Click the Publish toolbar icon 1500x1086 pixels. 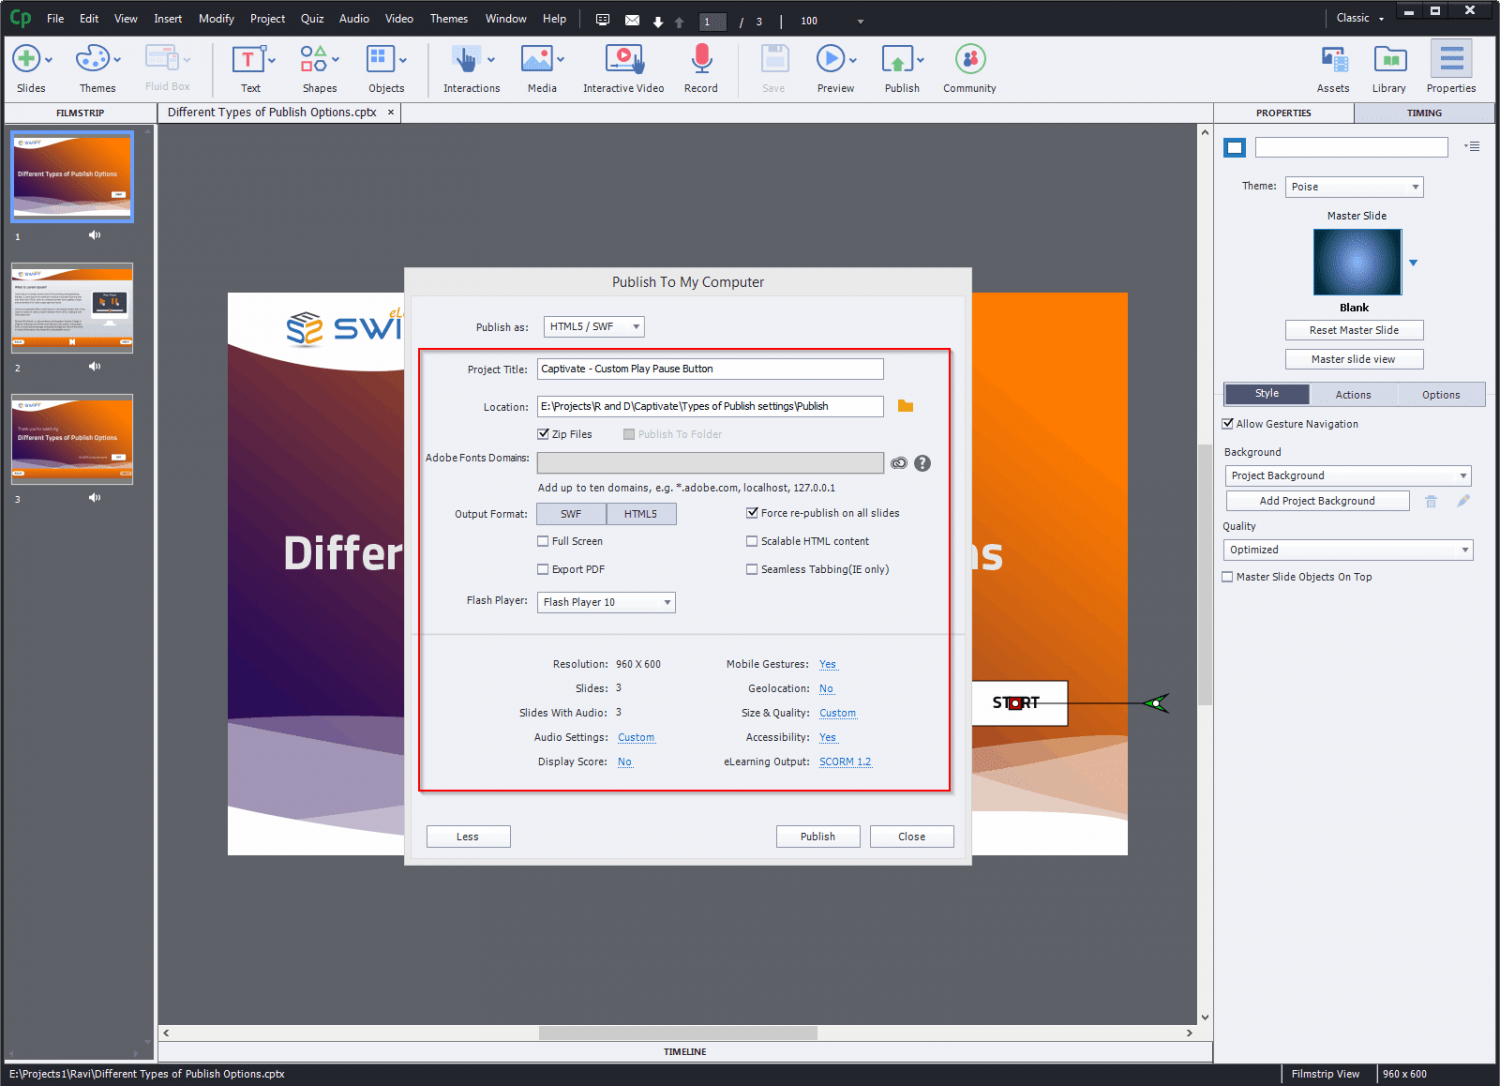point(897,60)
